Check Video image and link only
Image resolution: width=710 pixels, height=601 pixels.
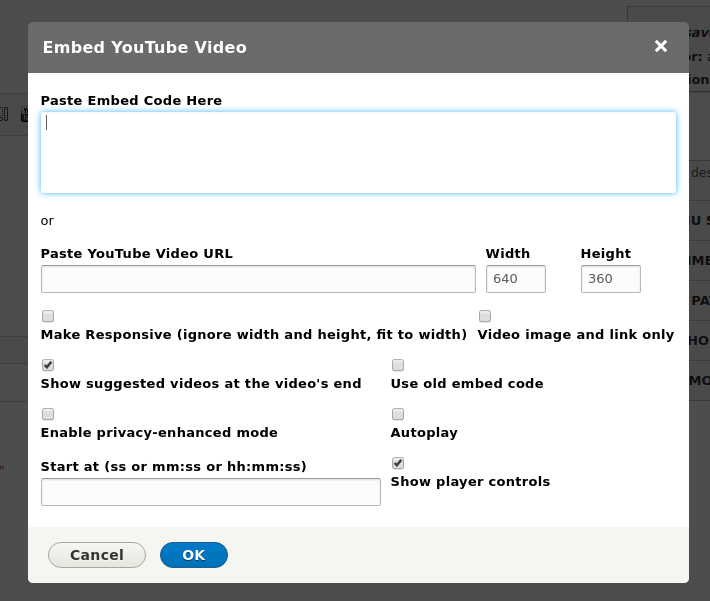485,316
